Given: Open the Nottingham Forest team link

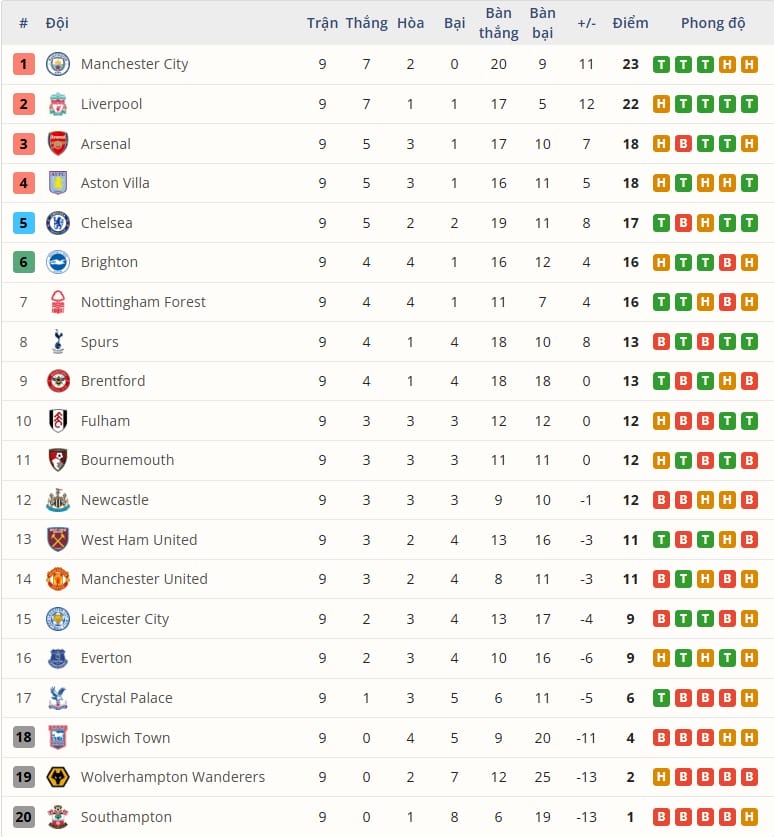Looking at the screenshot, I should tap(143, 302).
